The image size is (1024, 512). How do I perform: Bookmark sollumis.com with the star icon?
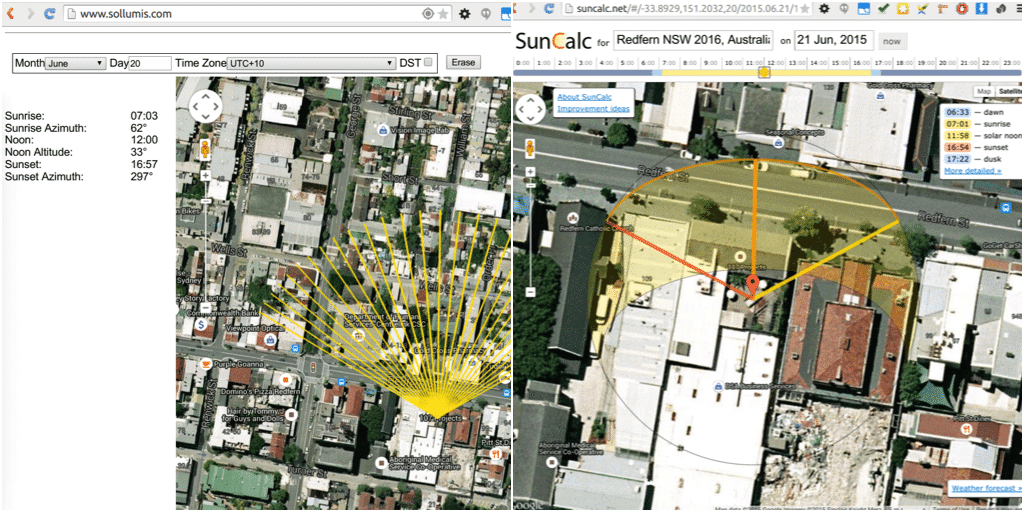443,13
